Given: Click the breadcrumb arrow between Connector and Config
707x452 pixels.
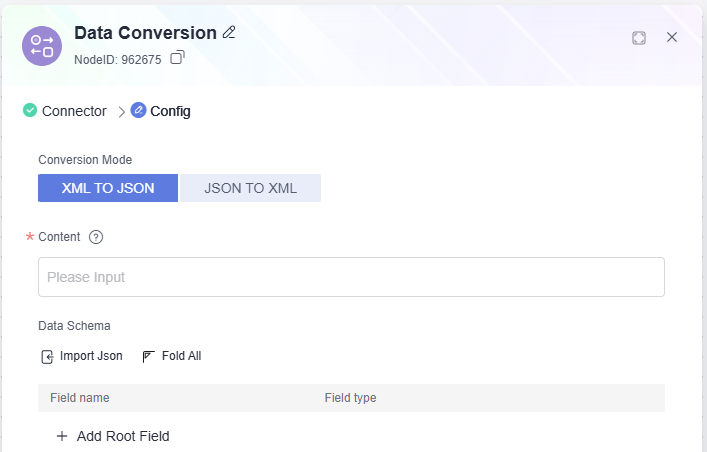Looking at the screenshot, I should click(121, 112).
